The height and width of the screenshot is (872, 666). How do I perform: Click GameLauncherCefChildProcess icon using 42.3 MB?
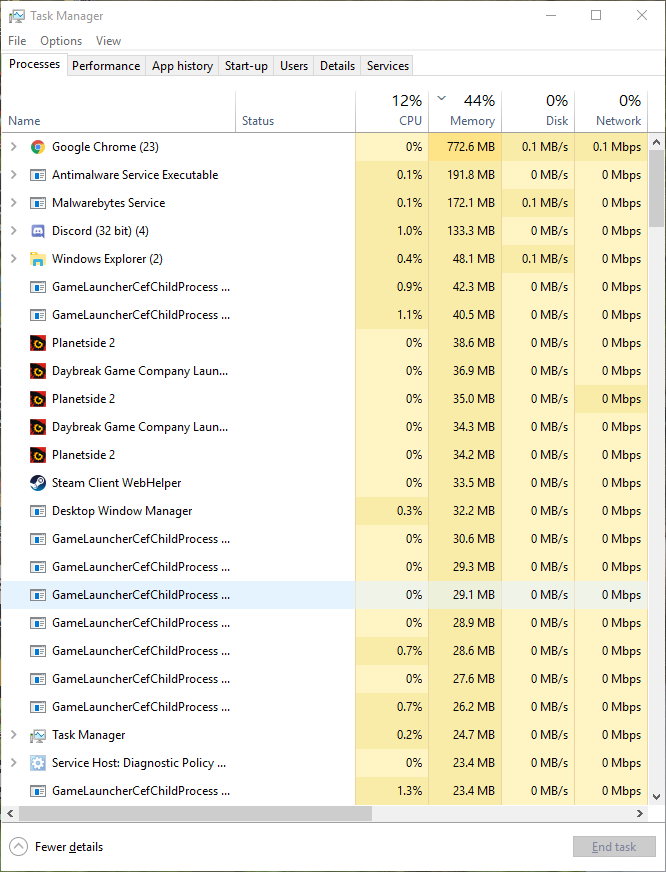(38, 287)
